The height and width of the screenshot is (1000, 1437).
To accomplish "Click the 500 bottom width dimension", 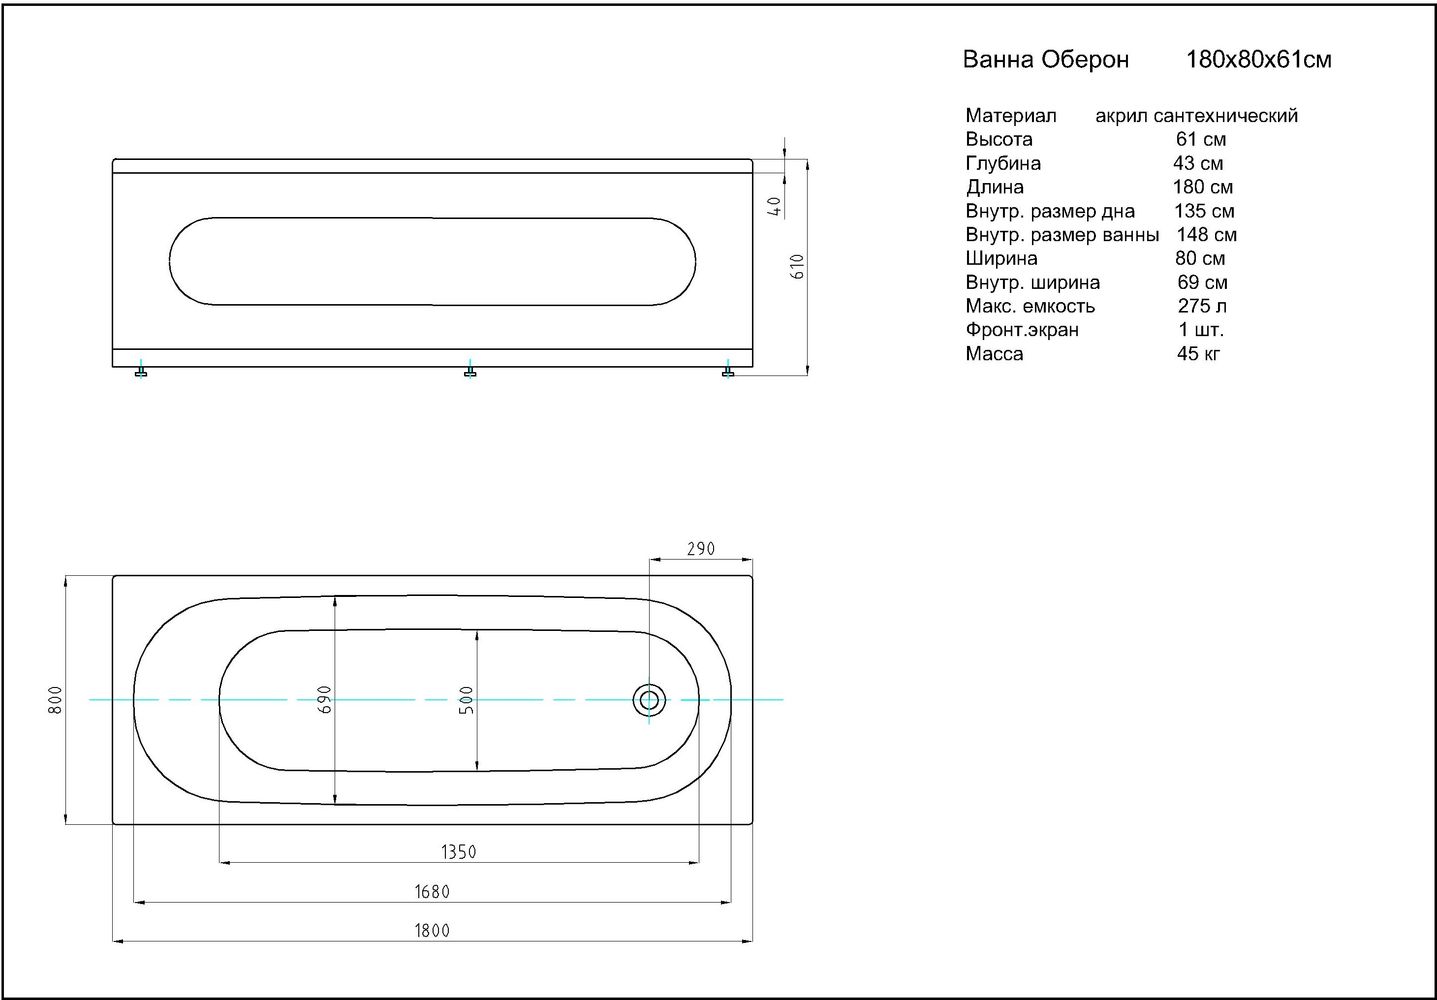I will 466,700.
